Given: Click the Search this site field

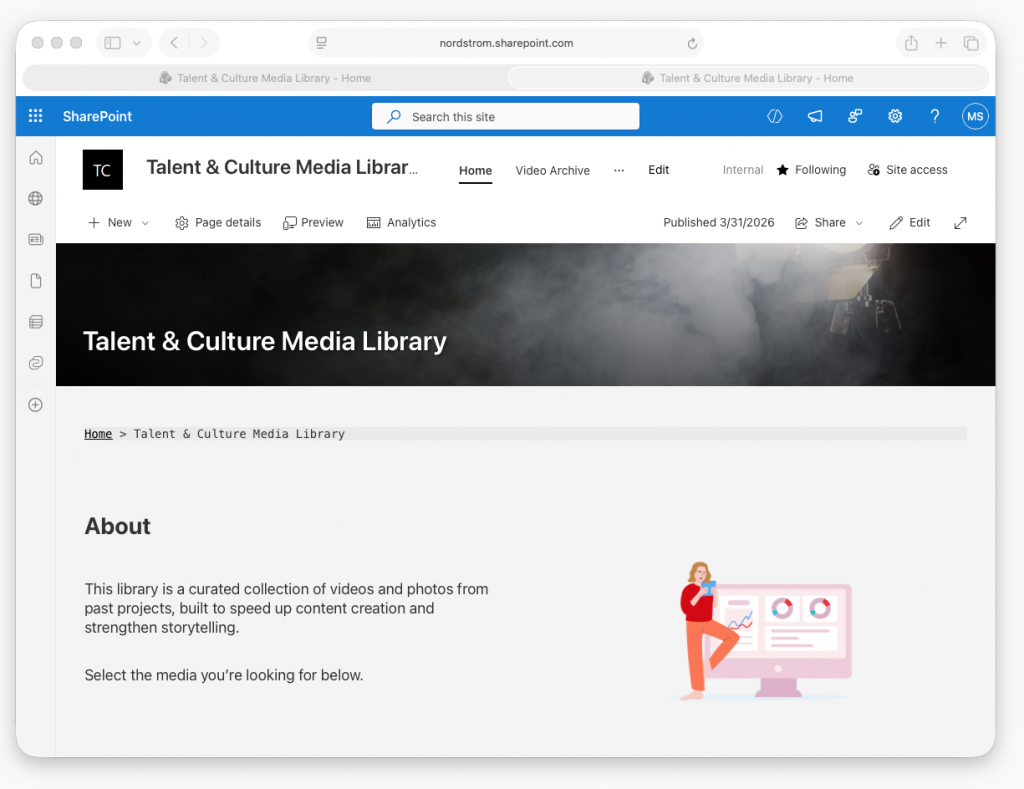Looking at the screenshot, I should click(x=505, y=117).
